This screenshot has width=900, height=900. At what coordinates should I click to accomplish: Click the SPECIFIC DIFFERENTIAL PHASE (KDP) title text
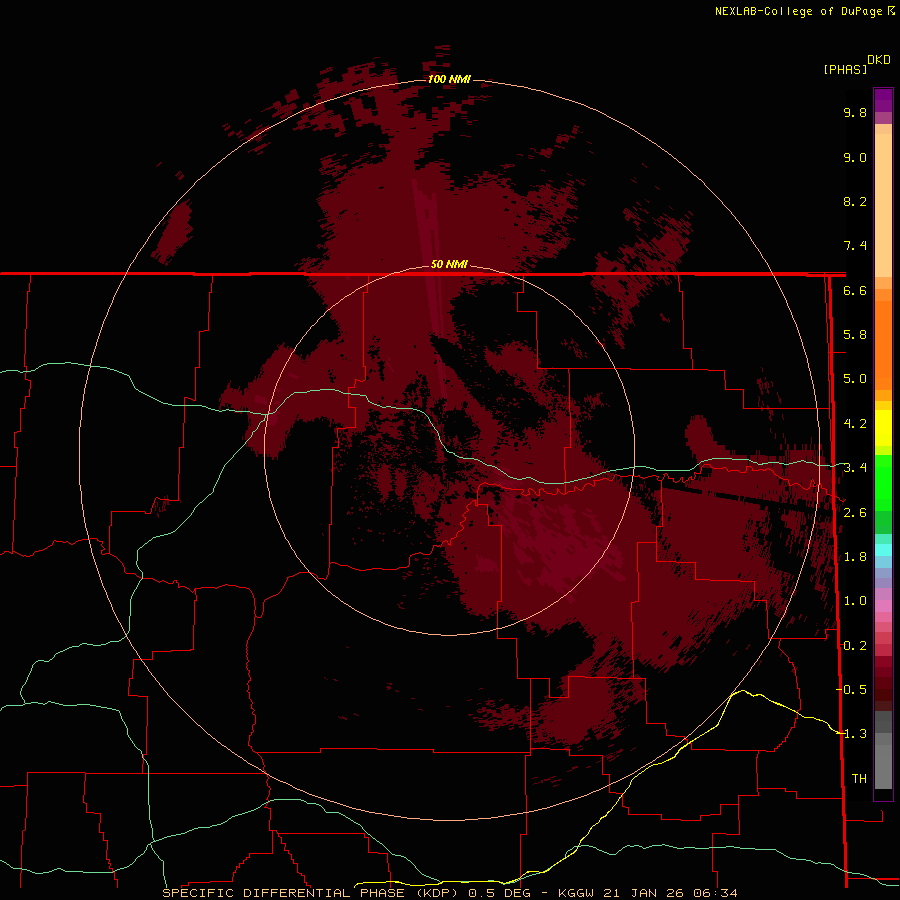310,893
